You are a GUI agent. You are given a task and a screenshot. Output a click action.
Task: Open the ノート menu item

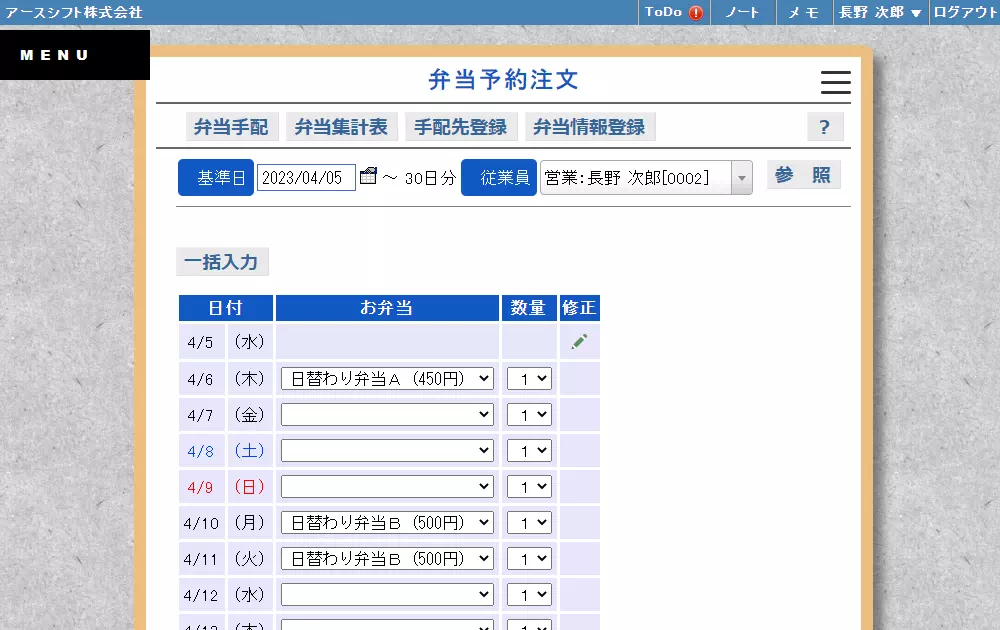pos(743,13)
